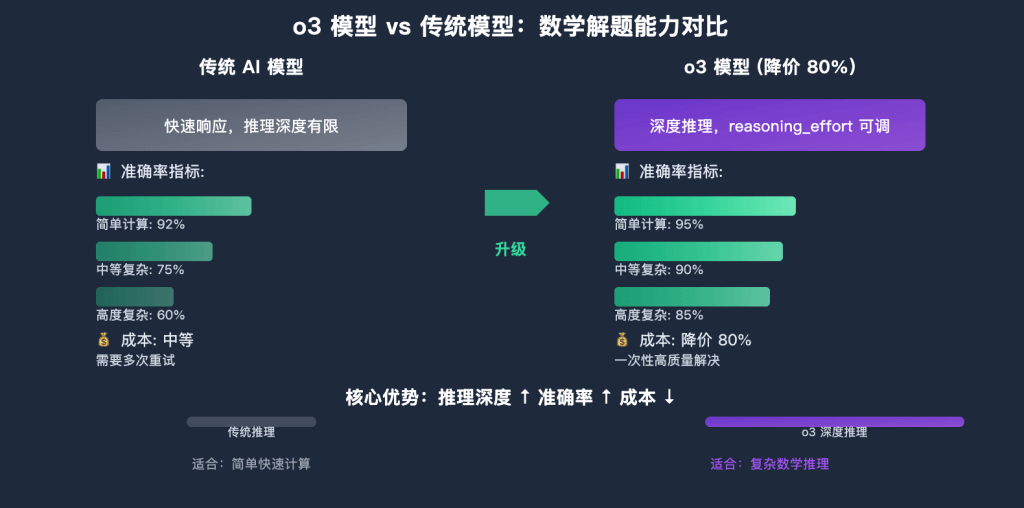This screenshot has height=508, width=1024.
Task: Click the traditional 中等复杂 75% bar
Action: click(x=154, y=251)
